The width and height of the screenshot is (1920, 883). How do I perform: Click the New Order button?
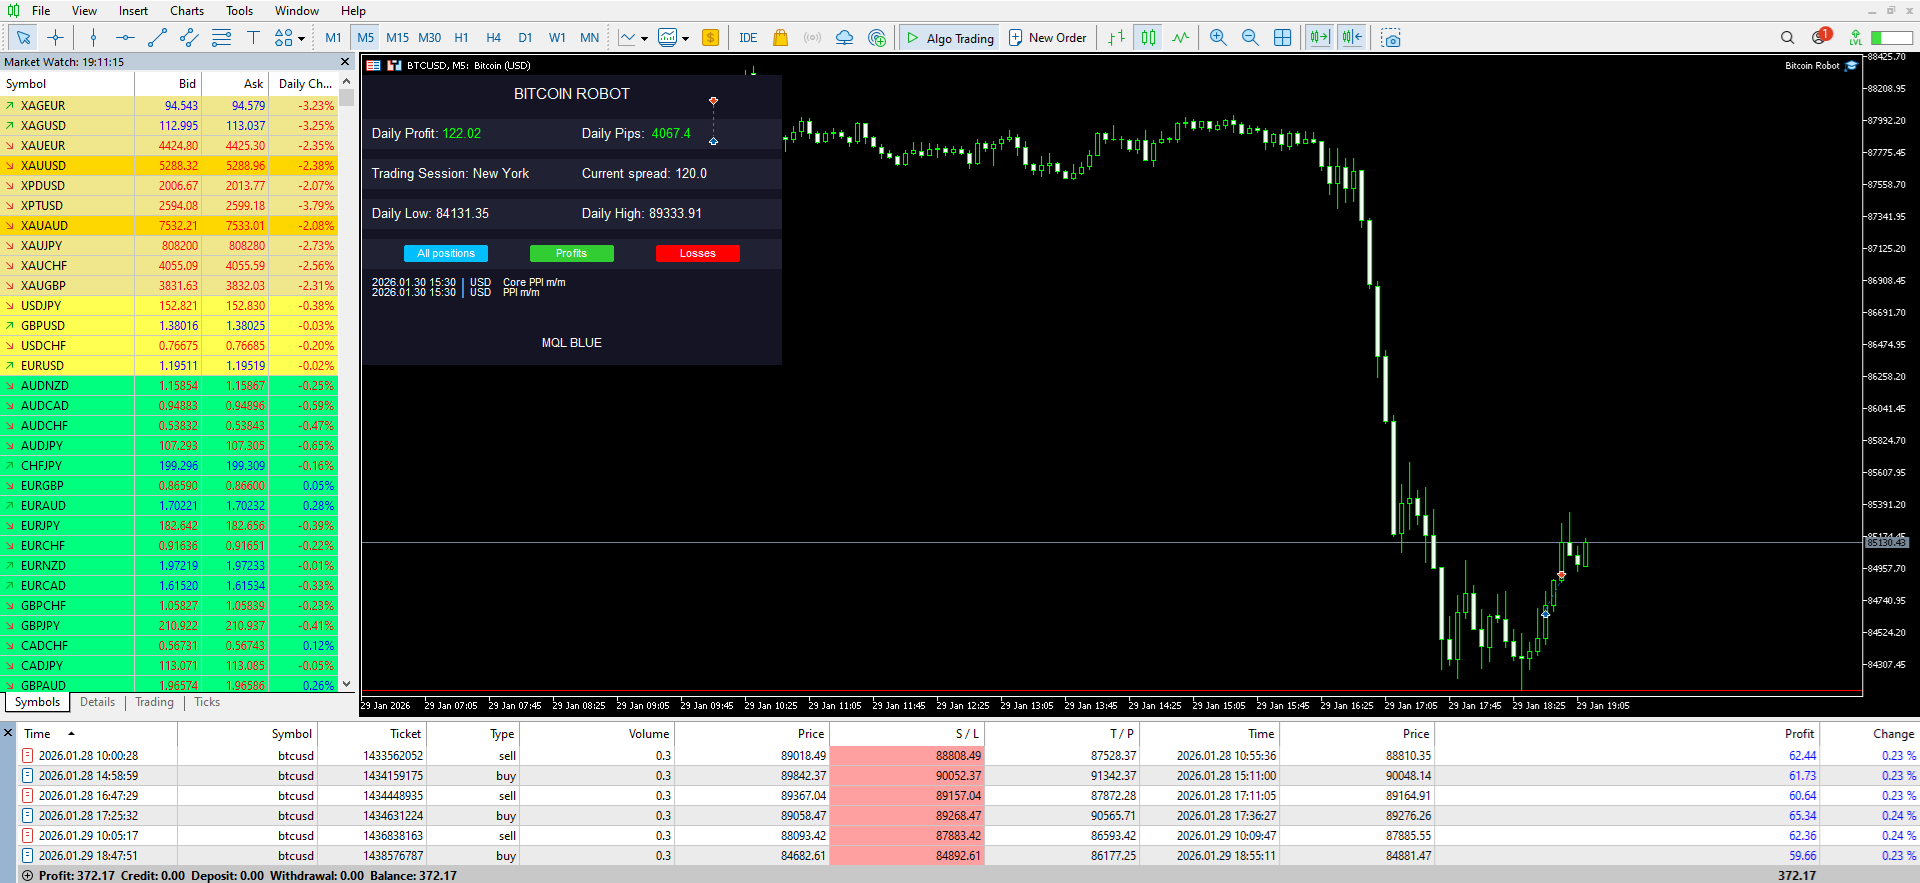coord(1048,38)
